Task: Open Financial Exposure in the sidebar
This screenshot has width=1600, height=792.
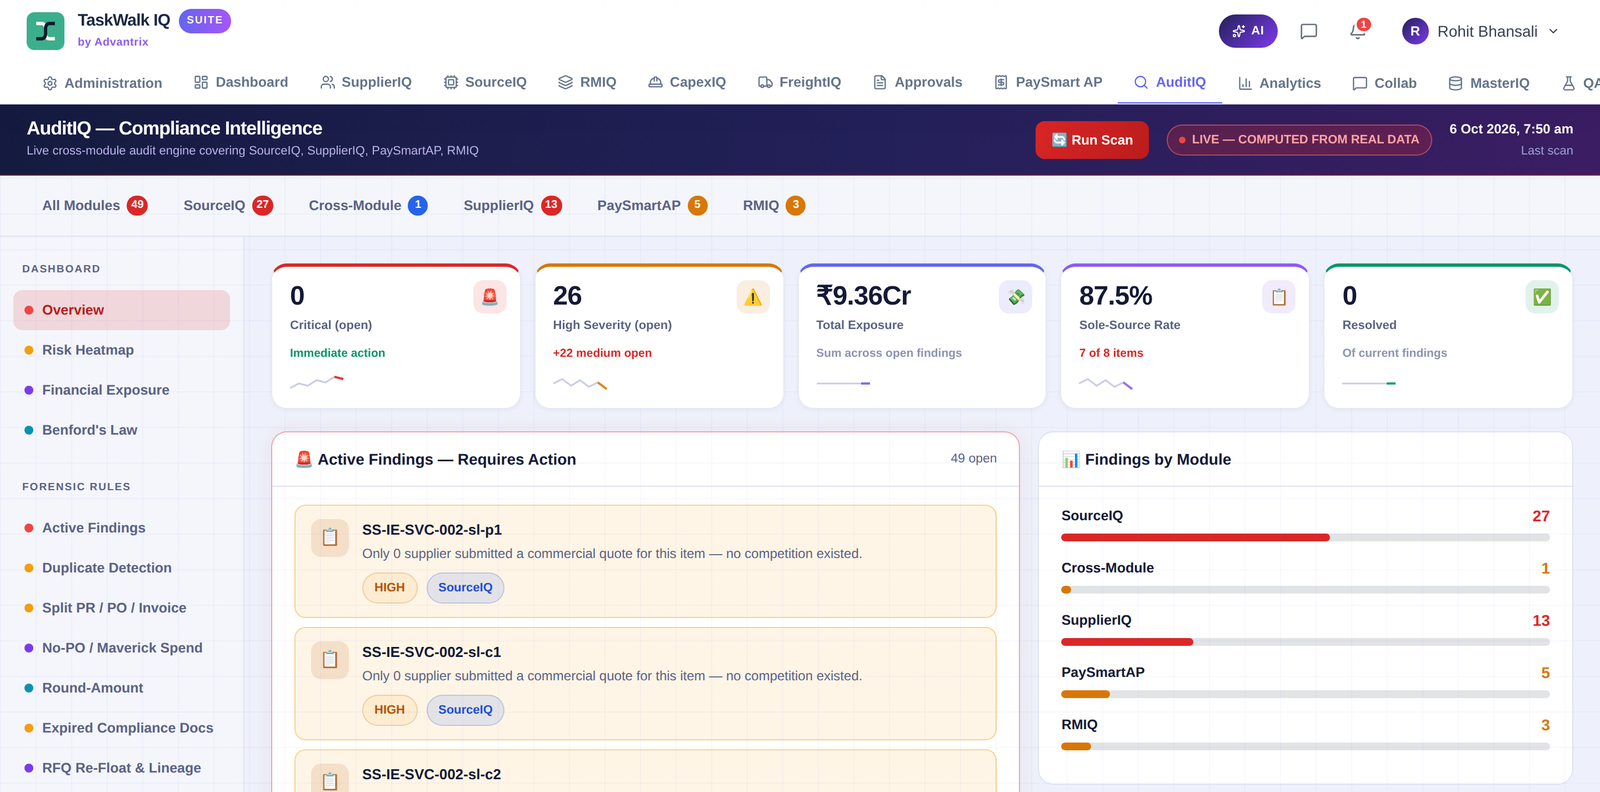Action: point(121,390)
